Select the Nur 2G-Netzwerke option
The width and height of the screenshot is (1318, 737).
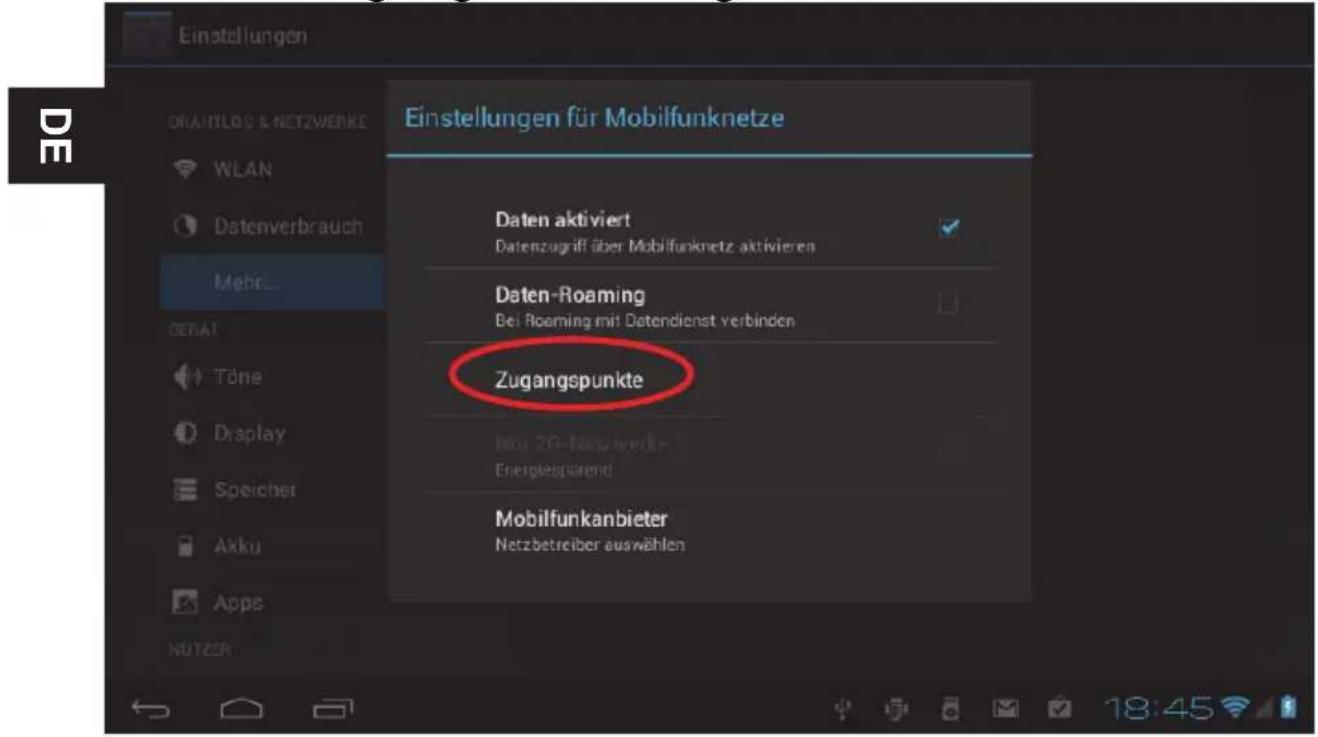pyautogui.click(x=710, y=454)
